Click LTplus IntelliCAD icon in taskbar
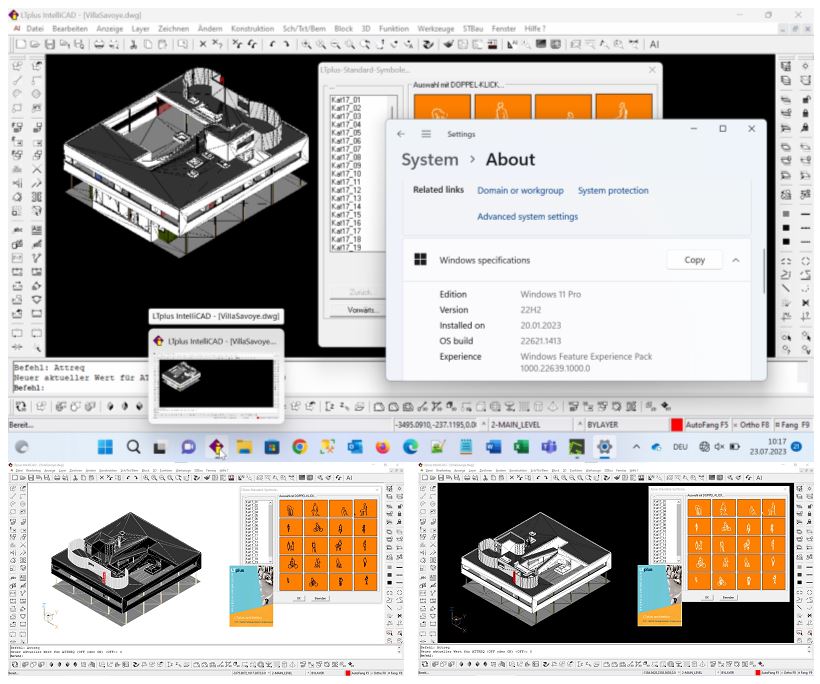Image resolution: width=820 pixels, height=684 pixels. pyautogui.click(x=217, y=447)
